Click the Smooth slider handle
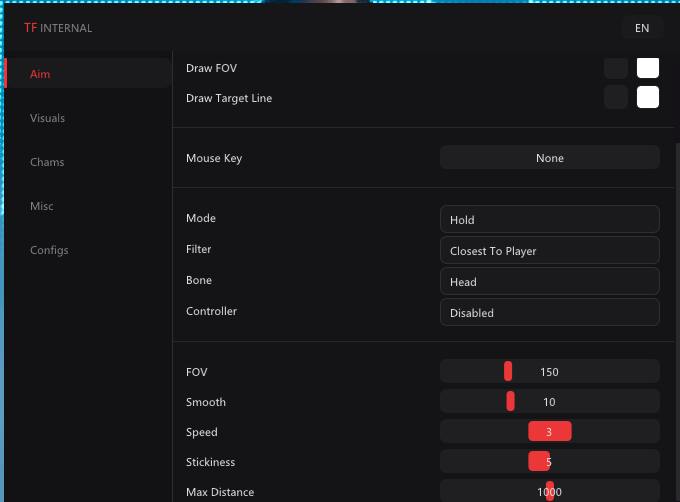 (510, 401)
